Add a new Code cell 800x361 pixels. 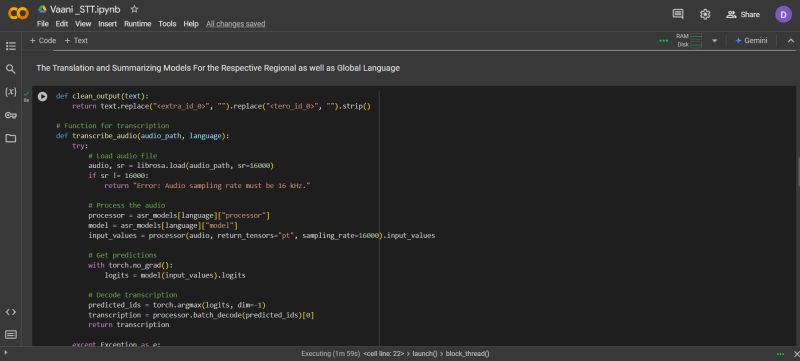43,40
